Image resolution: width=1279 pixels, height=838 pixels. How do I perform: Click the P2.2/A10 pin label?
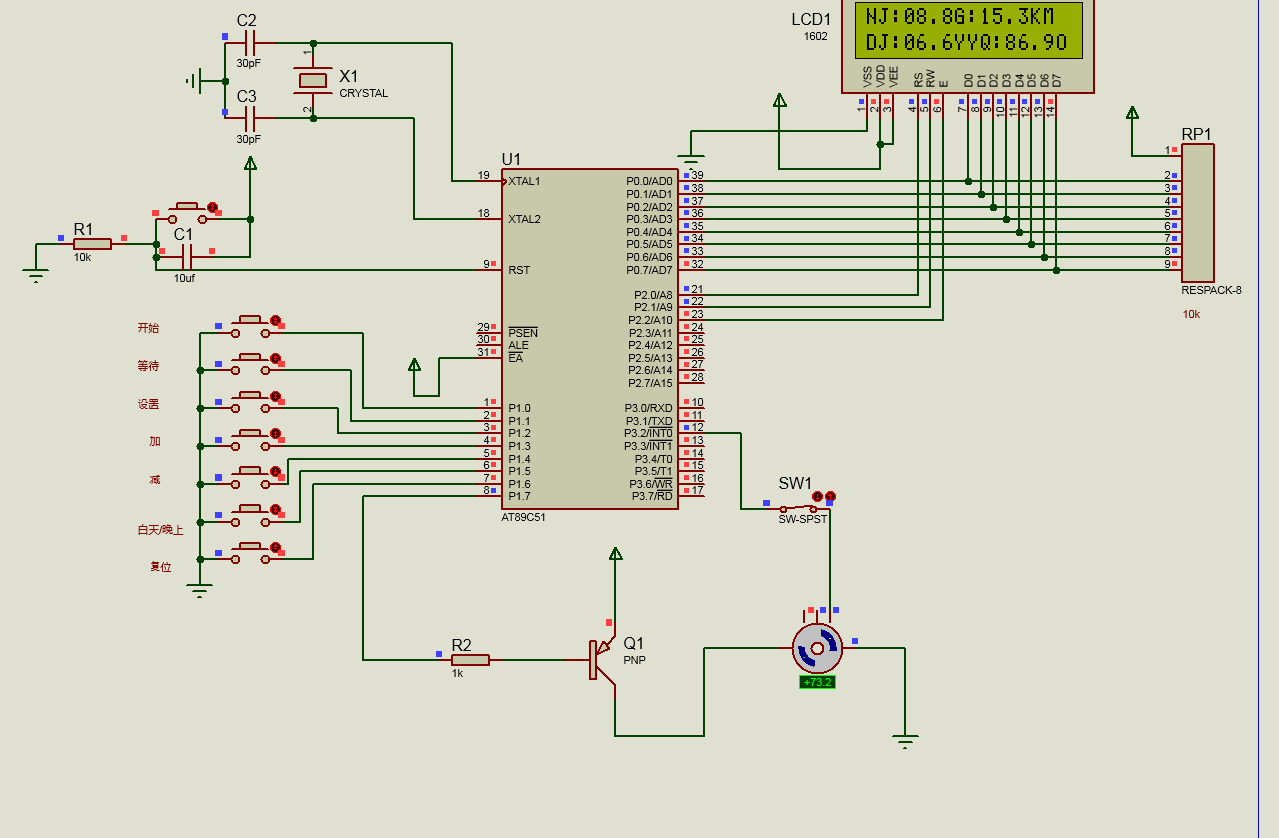(650, 320)
